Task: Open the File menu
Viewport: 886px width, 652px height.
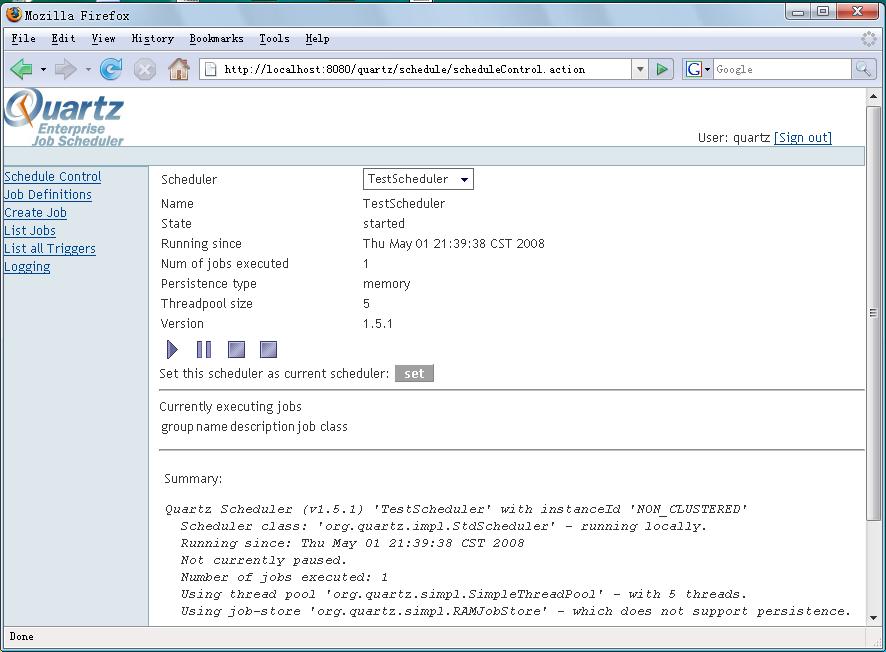Action: tap(23, 38)
